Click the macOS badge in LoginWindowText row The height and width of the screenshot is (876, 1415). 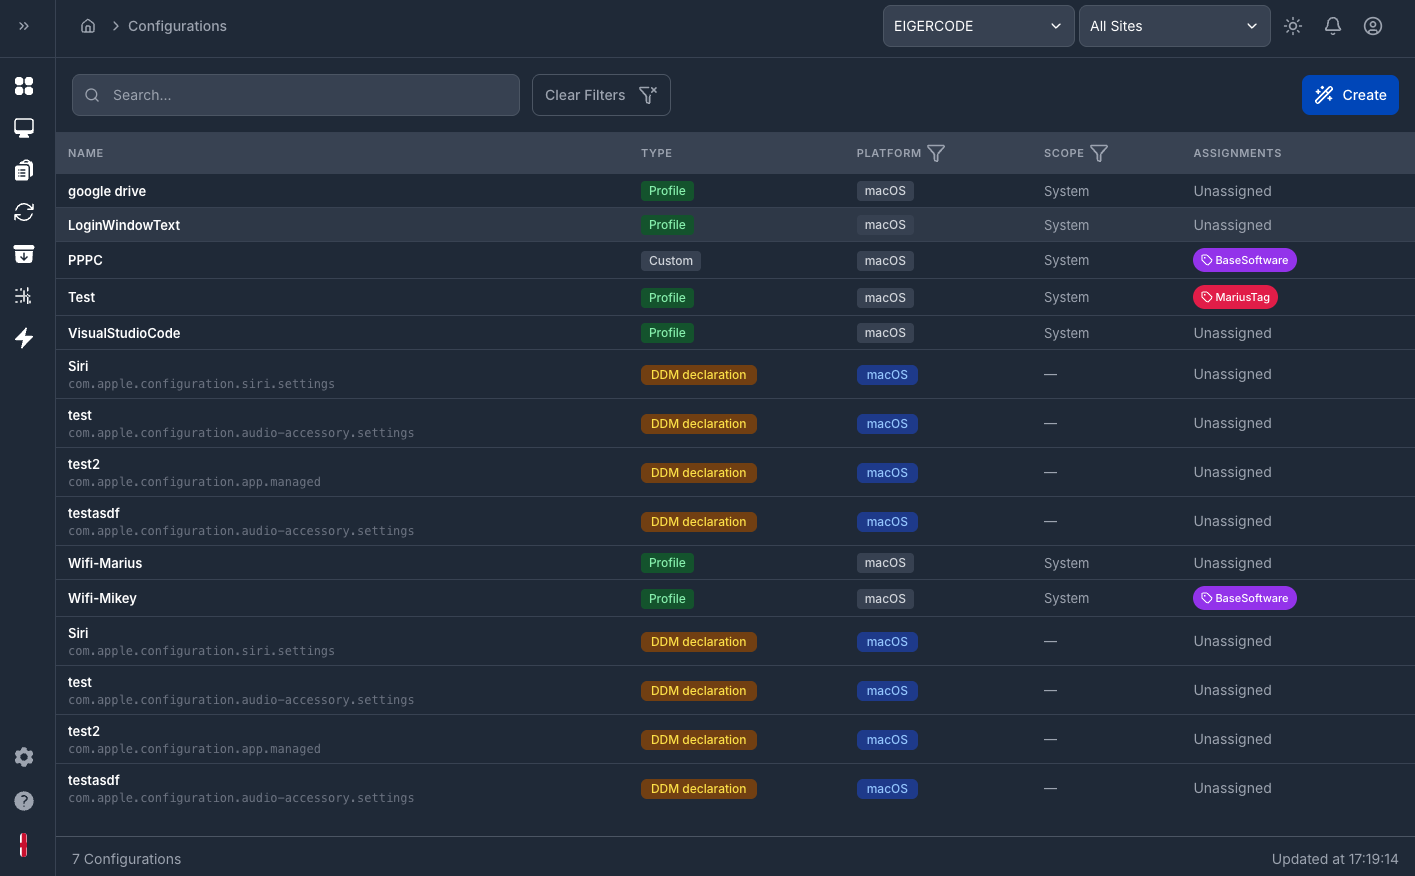pos(885,225)
